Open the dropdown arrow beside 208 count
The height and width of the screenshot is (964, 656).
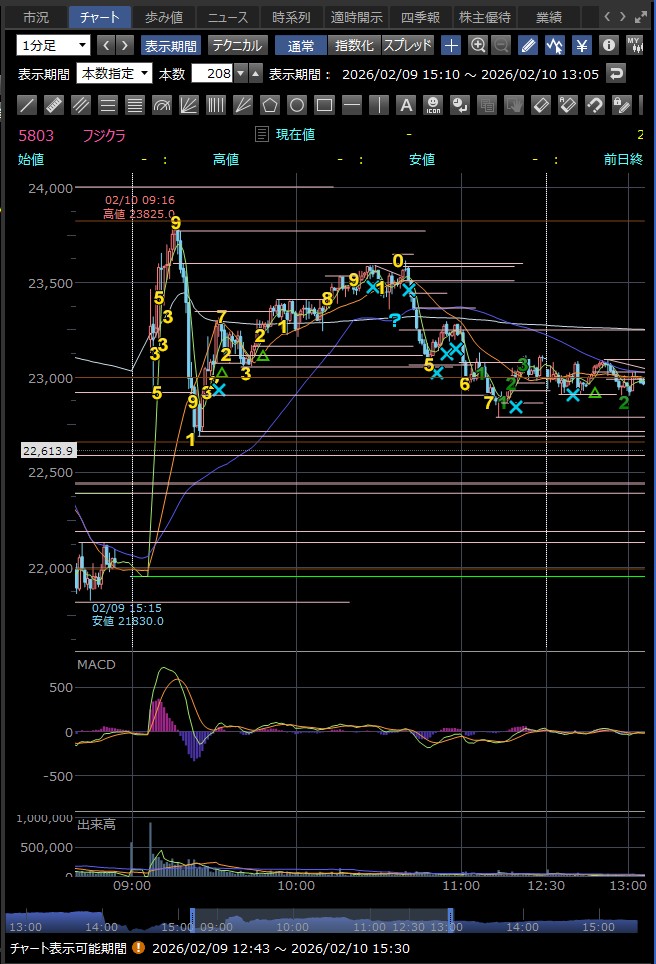(x=240, y=73)
